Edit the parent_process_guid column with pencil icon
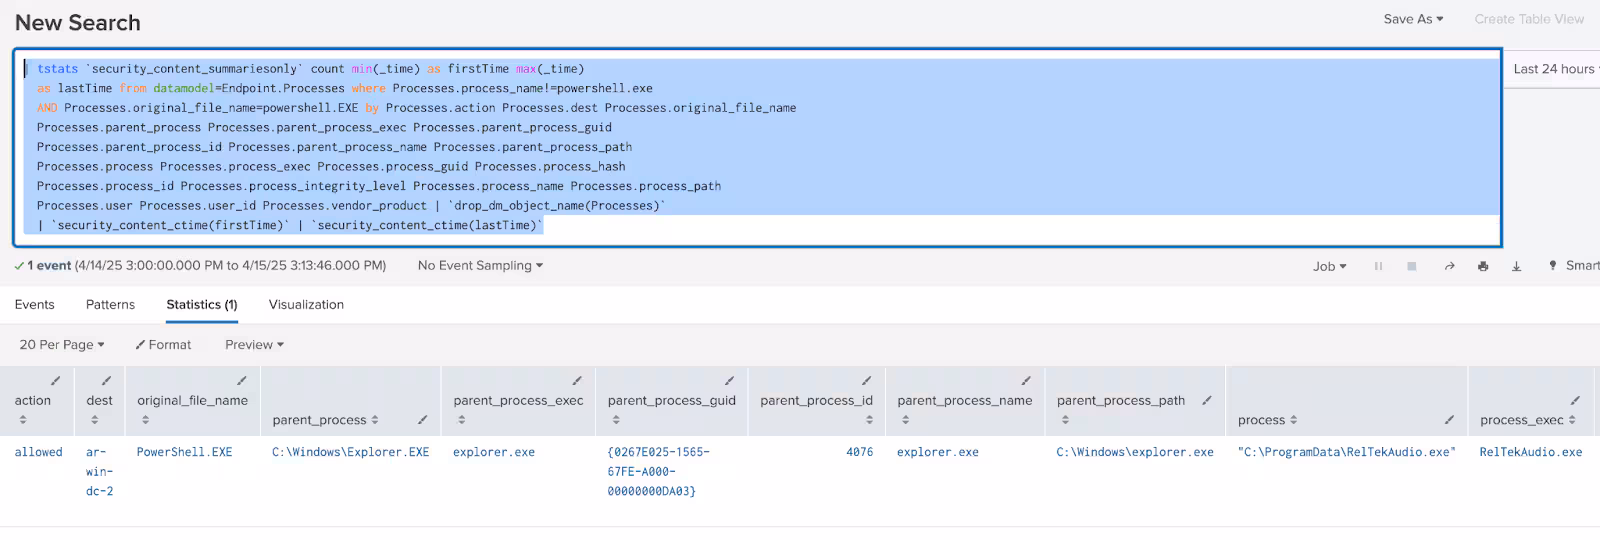The width and height of the screenshot is (1600, 540). point(729,381)
